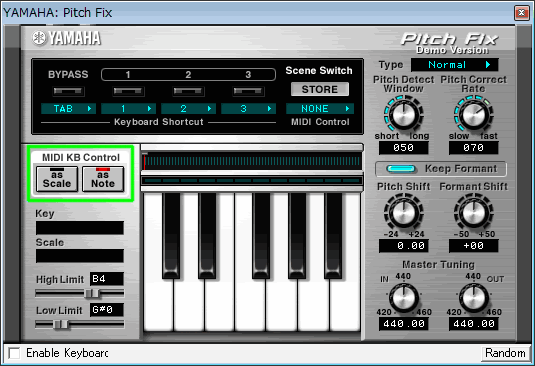
Task: Toggle the BYPASS switch
Action: pyautogui.click(x=69, y=91)
